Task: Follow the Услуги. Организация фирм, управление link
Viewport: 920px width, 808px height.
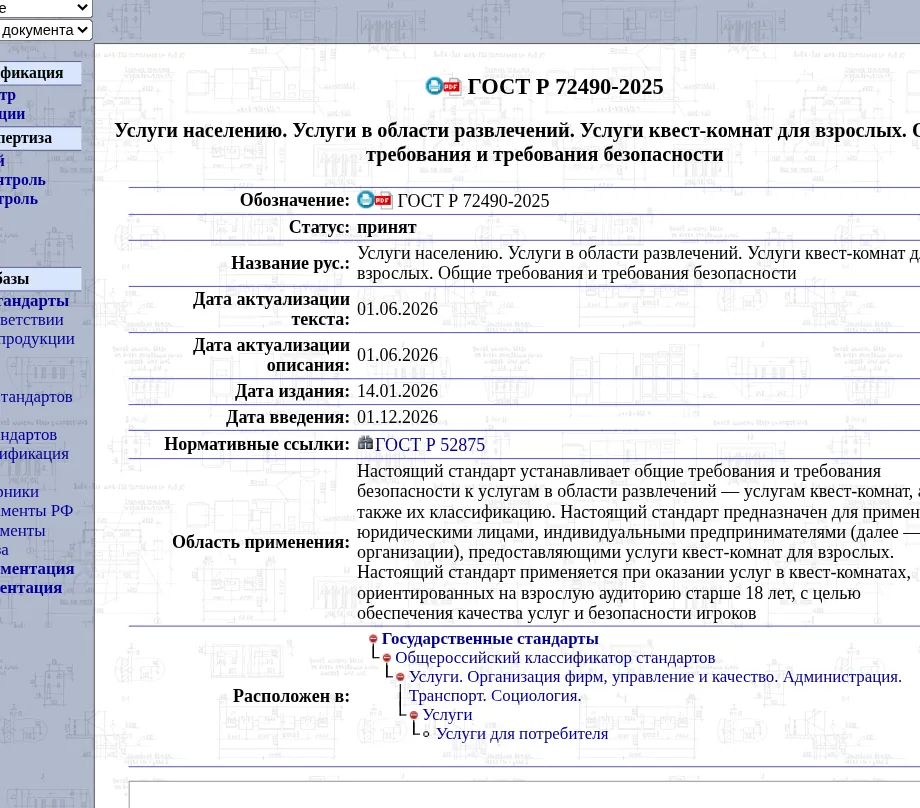Action: (655, 686)
